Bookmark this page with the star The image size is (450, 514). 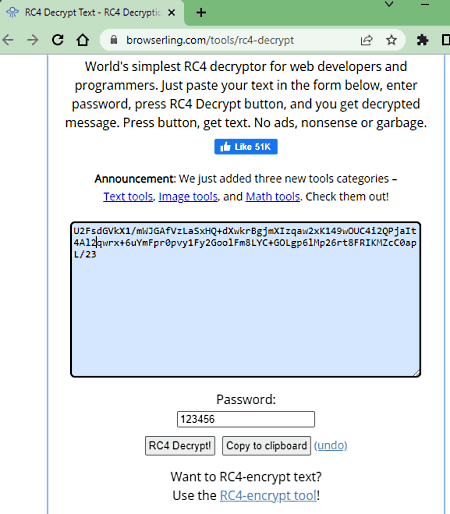pos(391,40)
